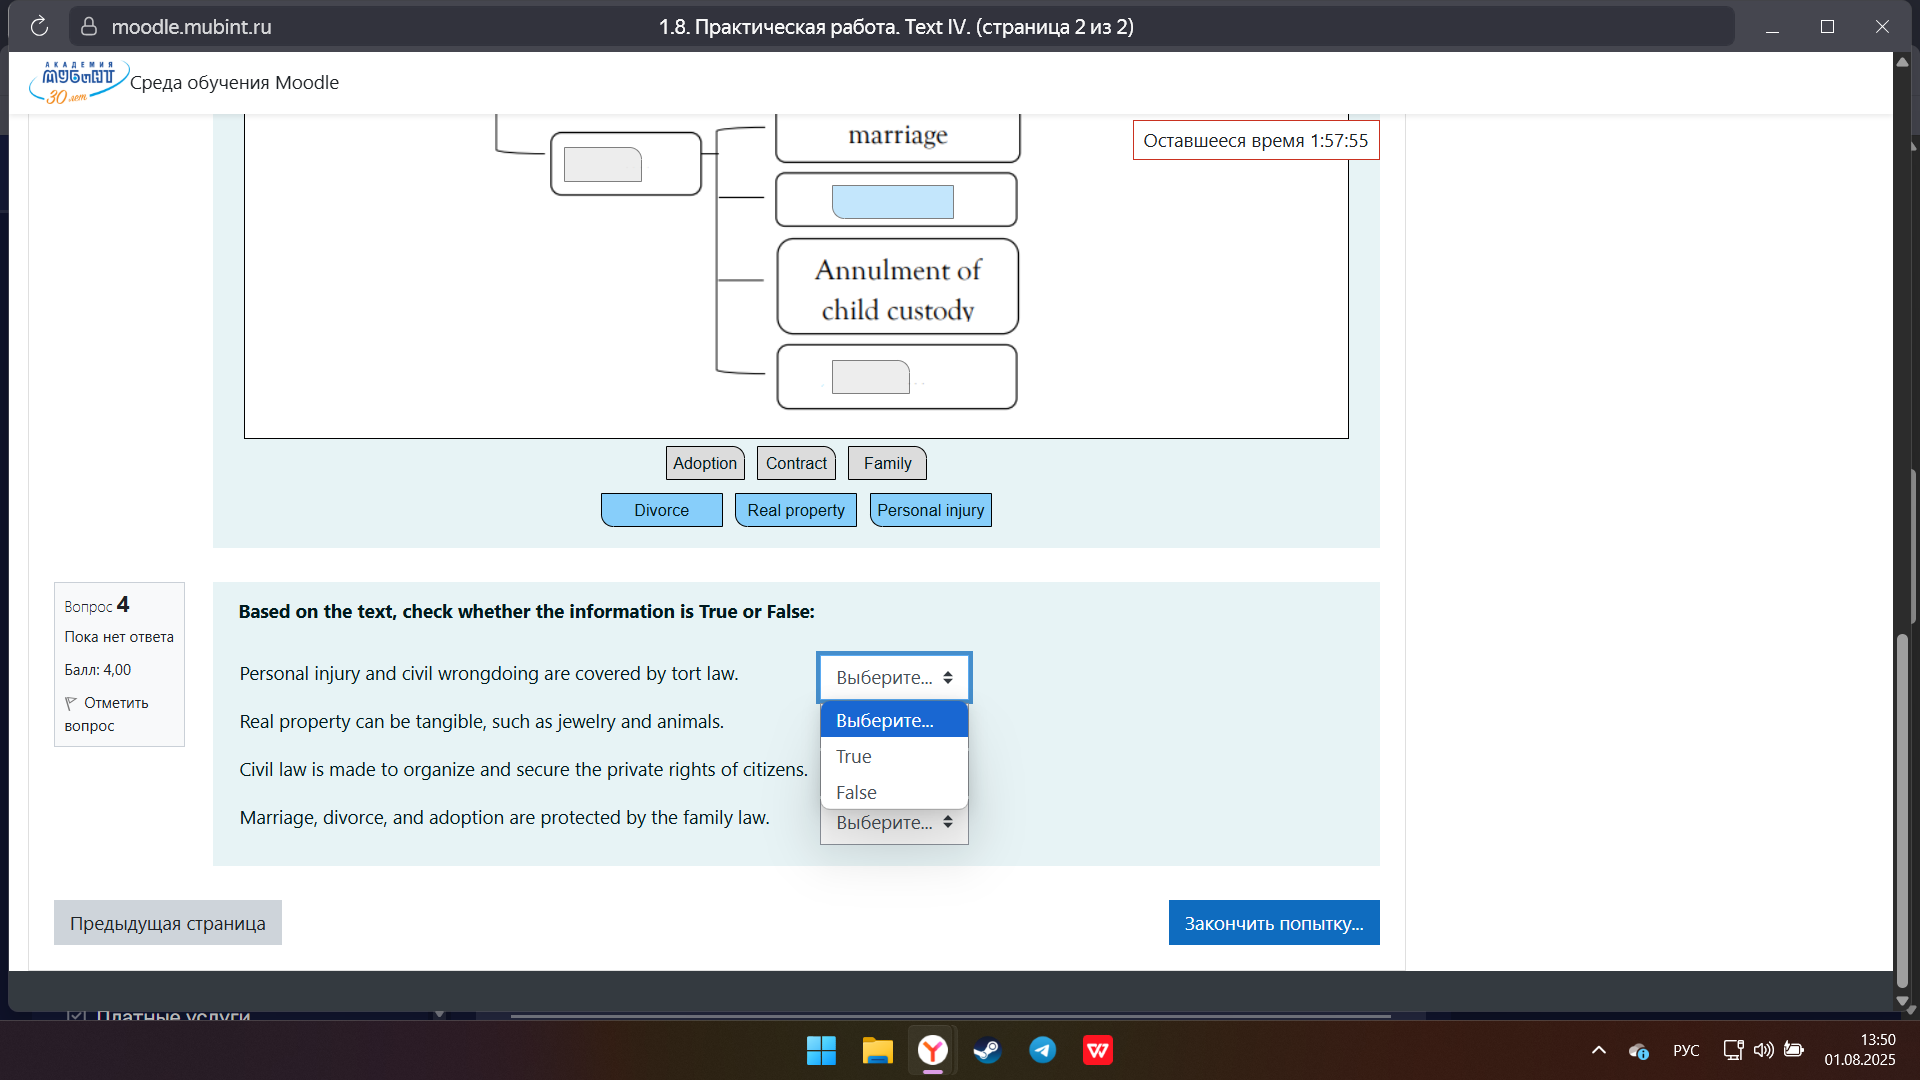Pick the Adoption answer tile
This screenshot has width=1920, height=1080.
pos(704,463)
